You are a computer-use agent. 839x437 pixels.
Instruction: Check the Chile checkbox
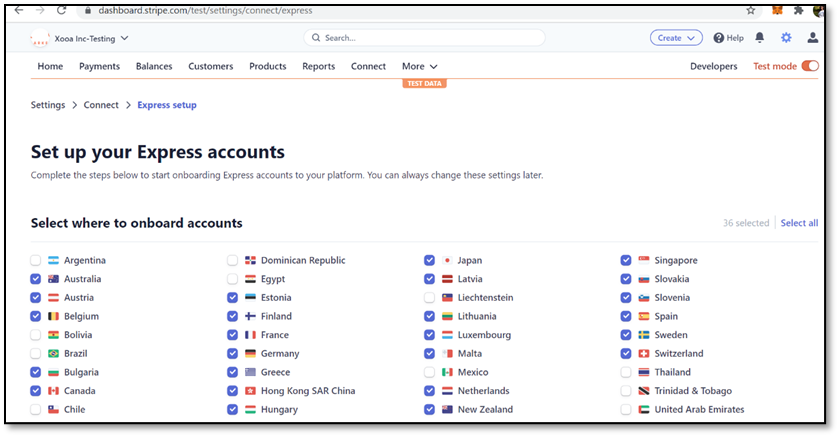[x=35, y=410]
